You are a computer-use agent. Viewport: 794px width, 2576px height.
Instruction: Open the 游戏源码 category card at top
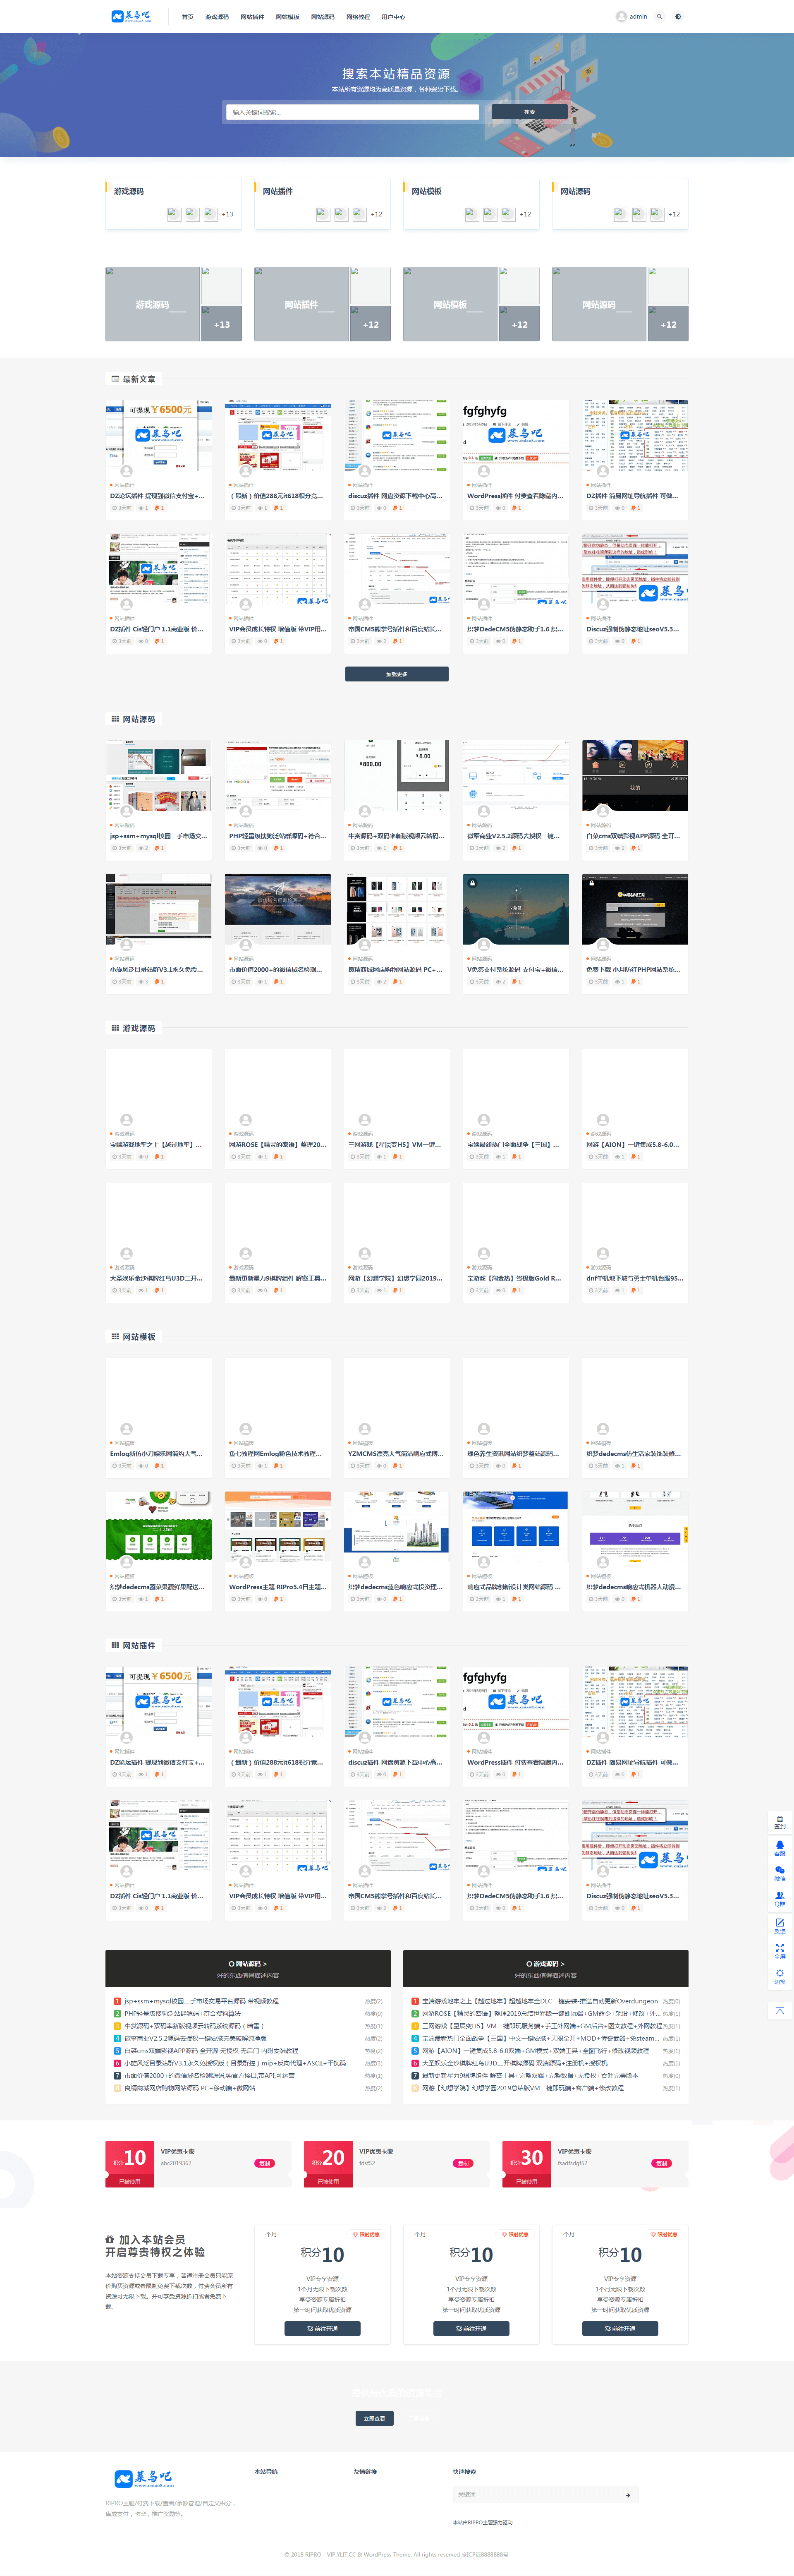pyautogui.click(x=173, y=204)
